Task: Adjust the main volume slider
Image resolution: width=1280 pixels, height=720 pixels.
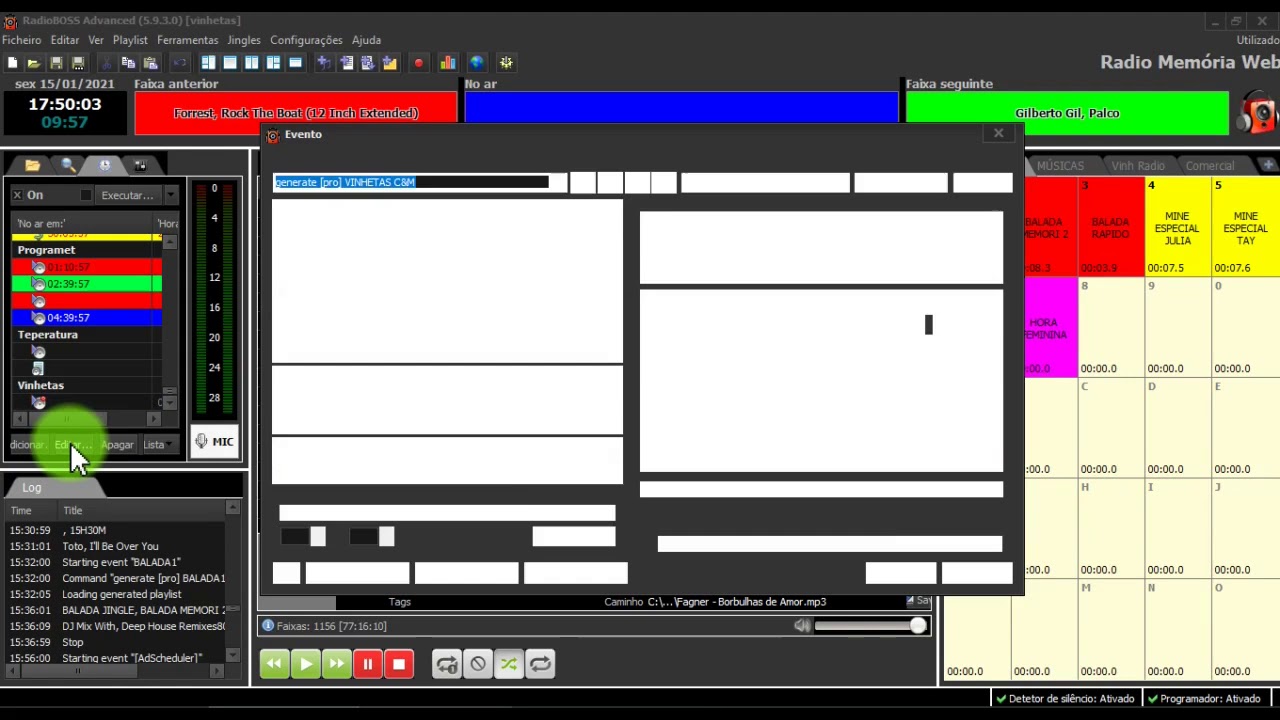Action: 870,626
